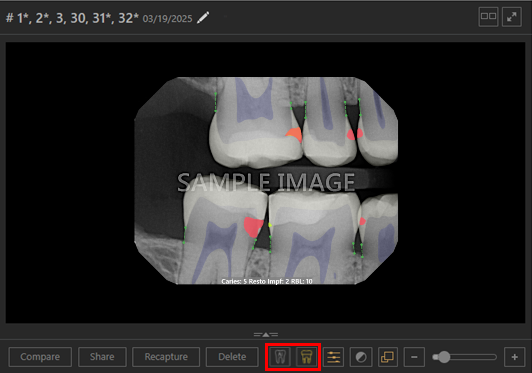Click tooth numbers title '# 1*, 2*, 3, 30, 31*, 32*'
This screenshot has height=373, width=532.
coord(72,18)
